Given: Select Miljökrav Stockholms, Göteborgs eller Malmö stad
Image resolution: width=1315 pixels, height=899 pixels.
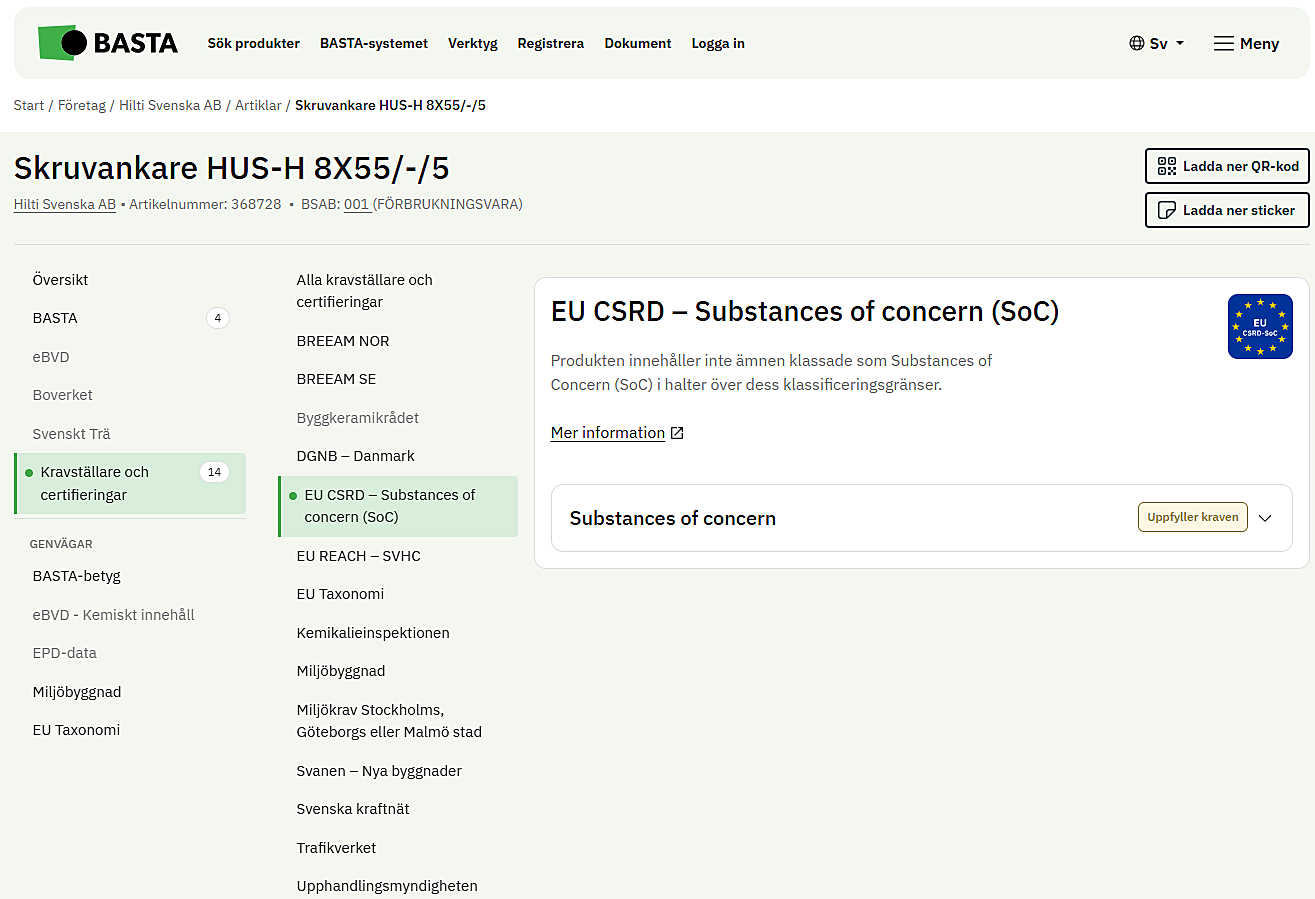Looking at the screenshot, I should [398, 721].
